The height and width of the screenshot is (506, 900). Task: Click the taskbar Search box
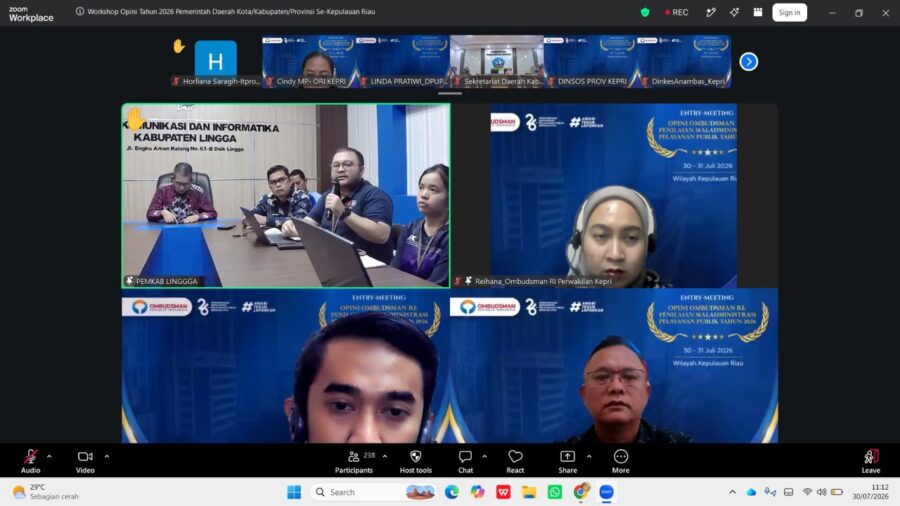pos(374,492)
